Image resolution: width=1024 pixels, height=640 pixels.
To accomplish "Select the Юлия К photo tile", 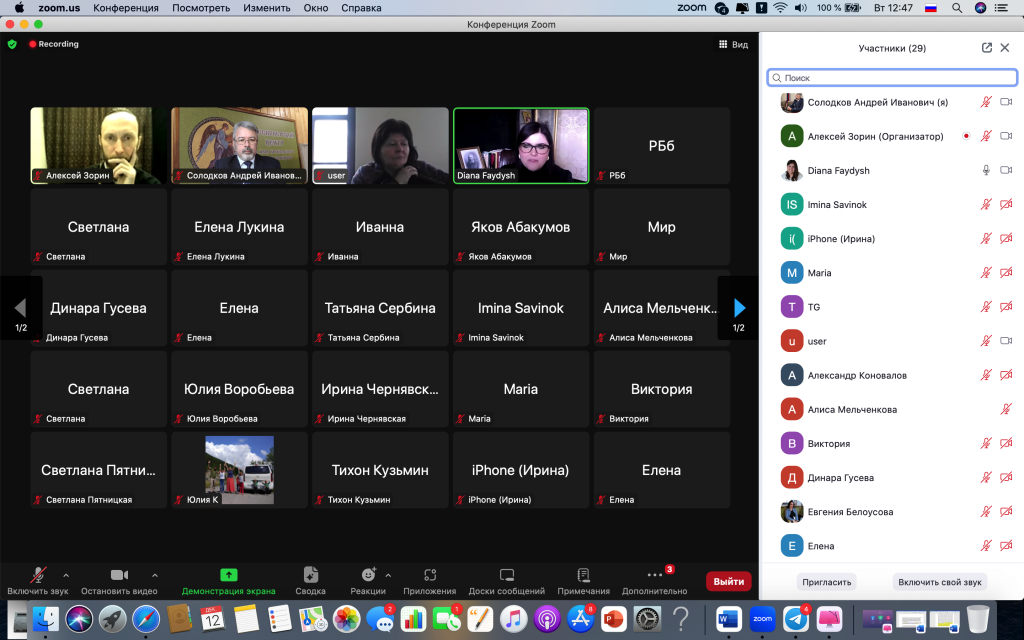I will (x=240, y=470).
